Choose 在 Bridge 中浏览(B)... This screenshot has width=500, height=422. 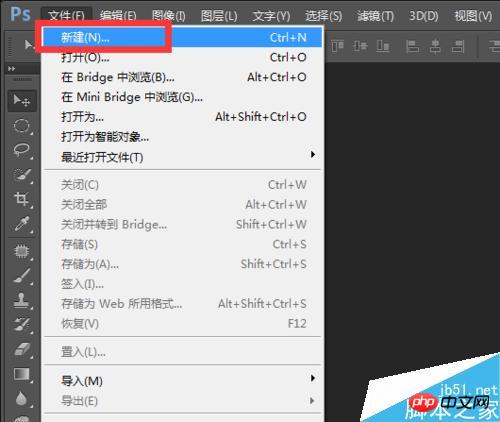(182, 77)
